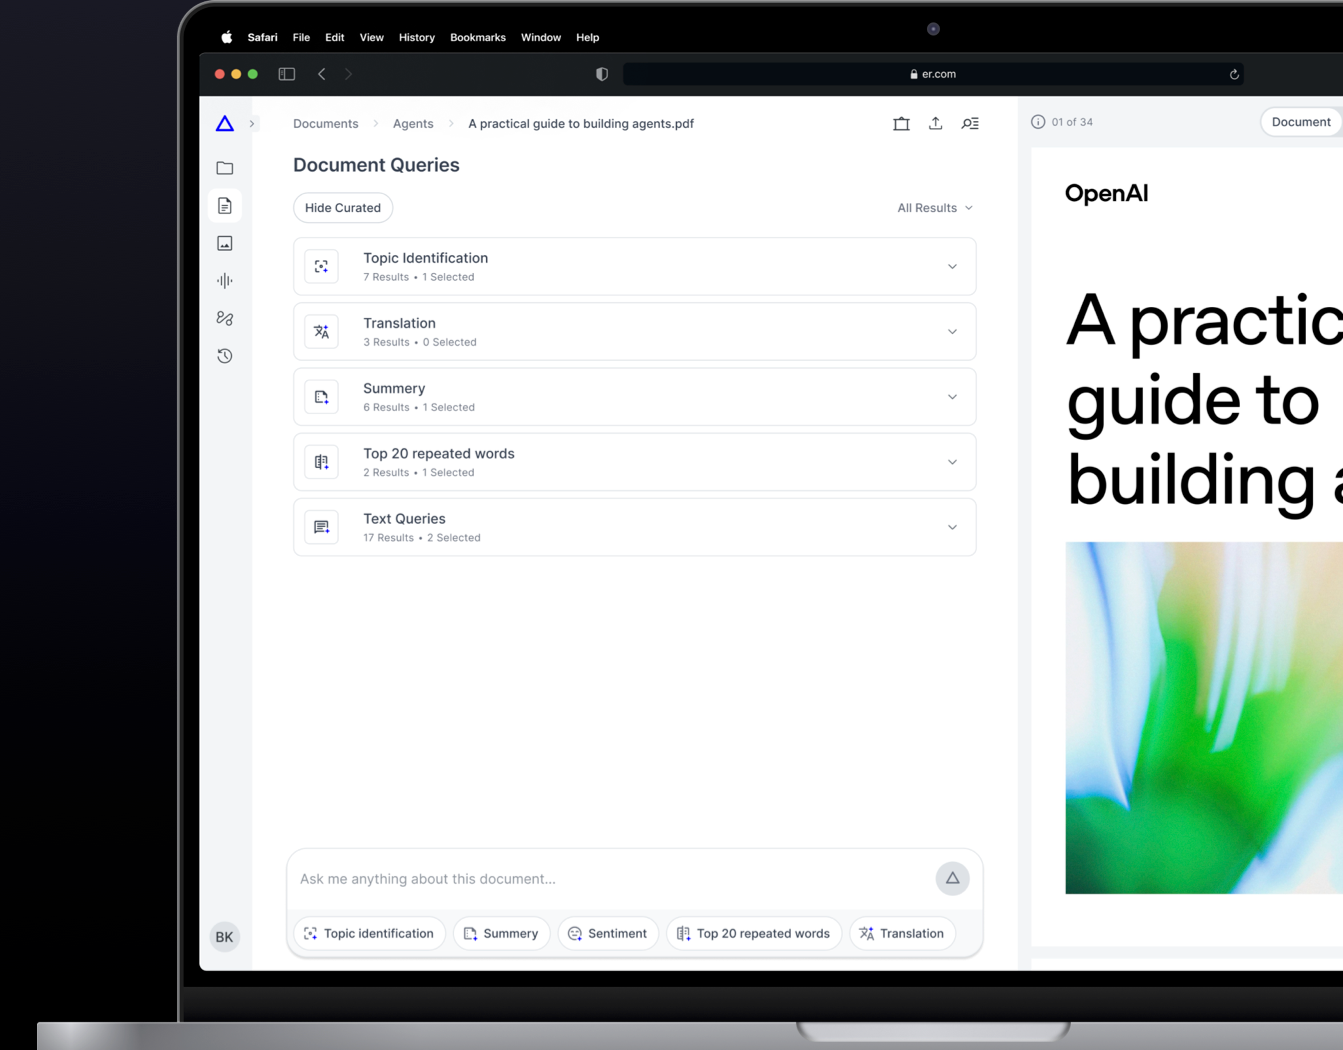Click the Translation quick chip

pyautogui.click(x=902, y=933)
